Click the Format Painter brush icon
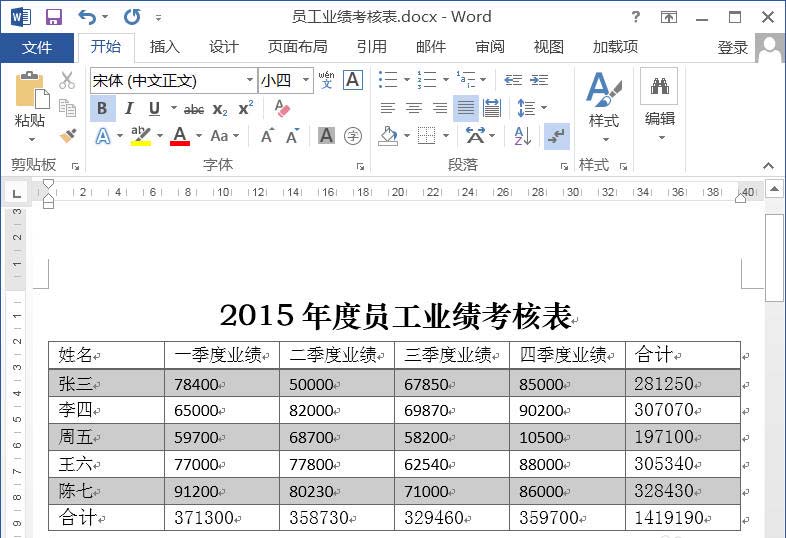This screenshot has height=538, width=786. point(67,135)
